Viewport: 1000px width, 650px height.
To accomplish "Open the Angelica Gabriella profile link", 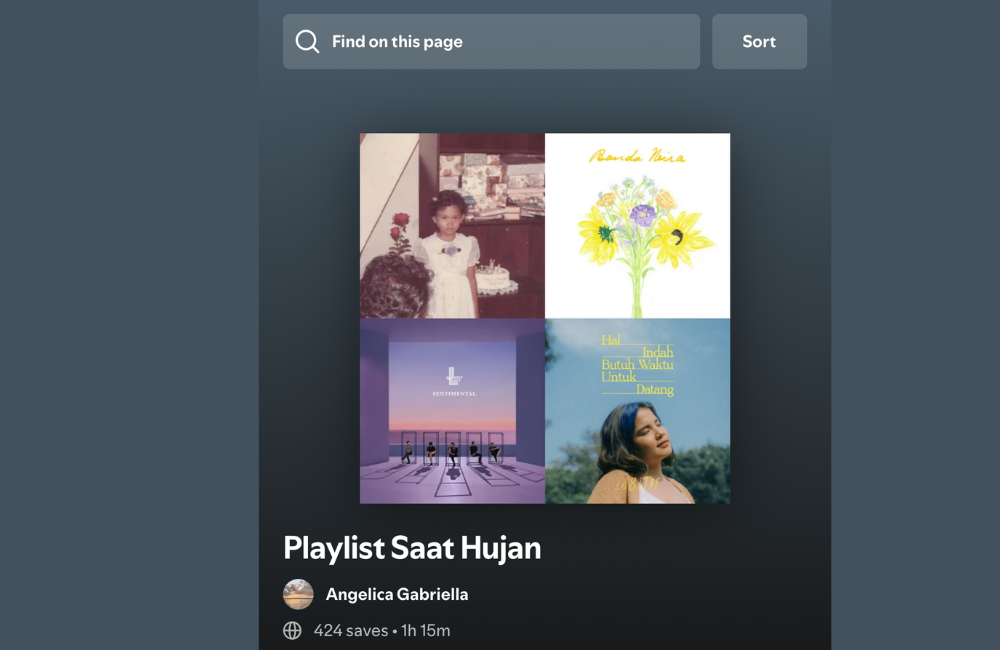I will coord(397,595).
